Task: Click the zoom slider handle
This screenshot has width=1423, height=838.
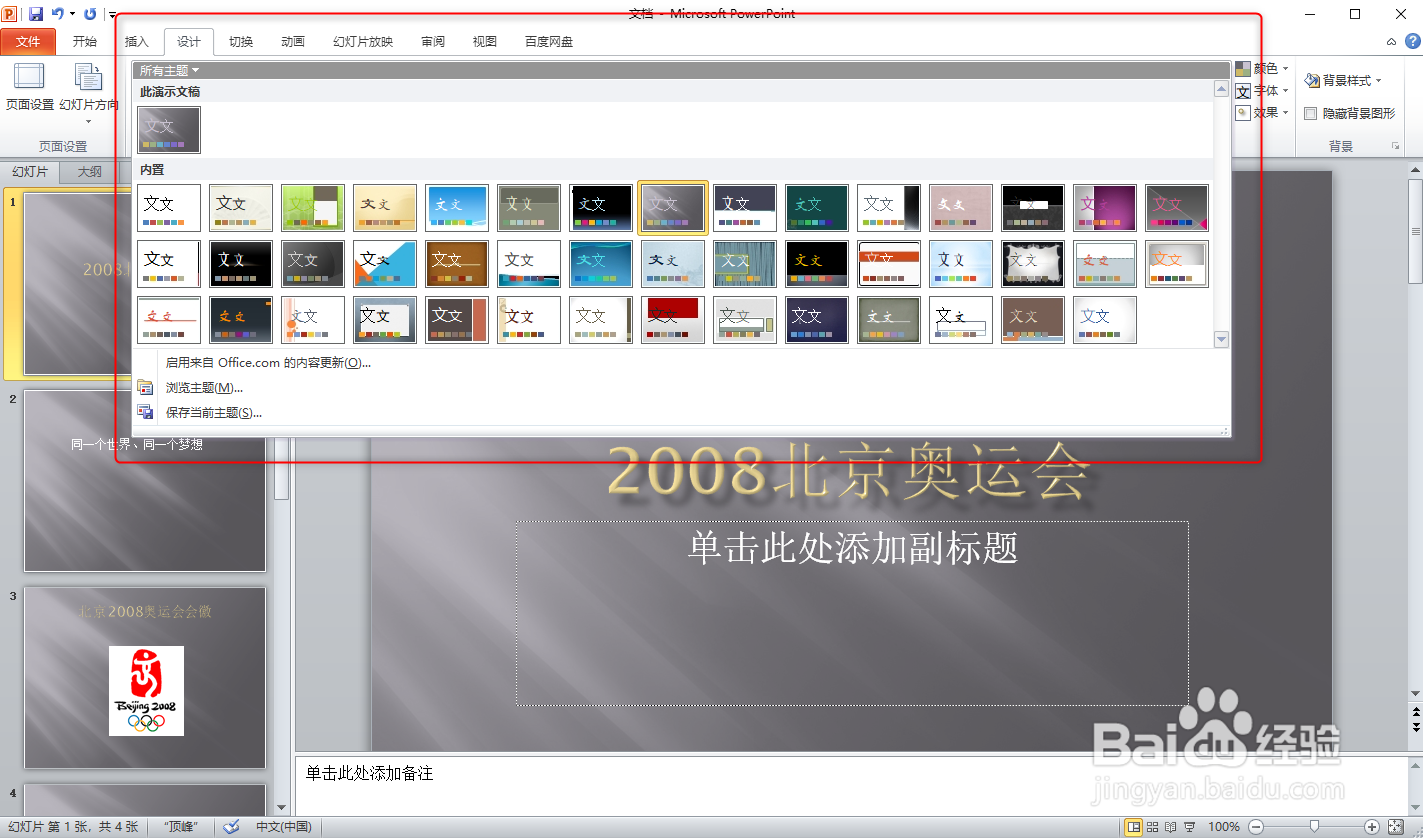Action: tap(1314, 827)
